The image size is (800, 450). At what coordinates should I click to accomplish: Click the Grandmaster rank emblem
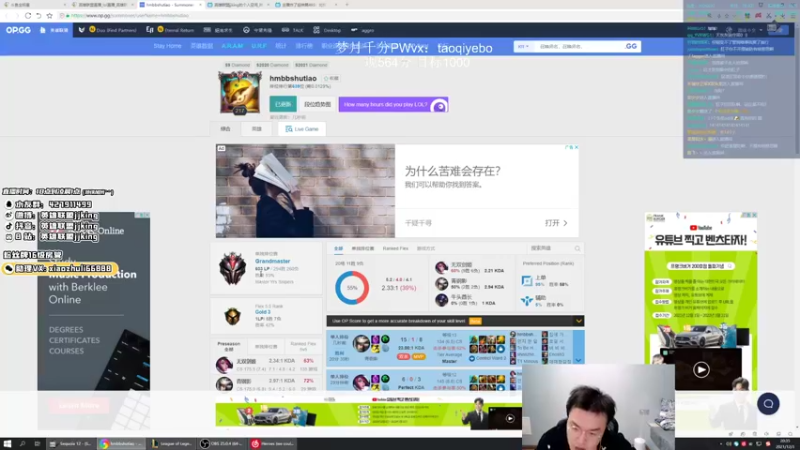(233, 268)
